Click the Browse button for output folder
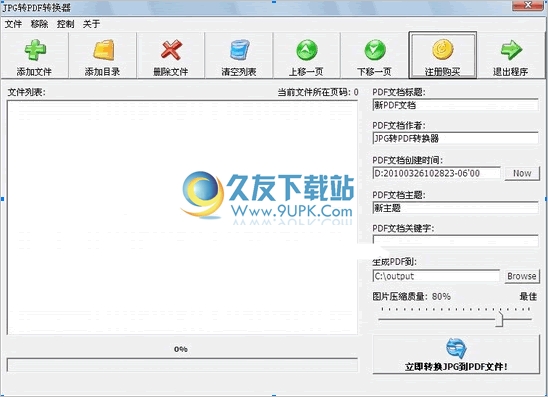The width and height of the screenshot is (548, 397). [x=522, y=276]
